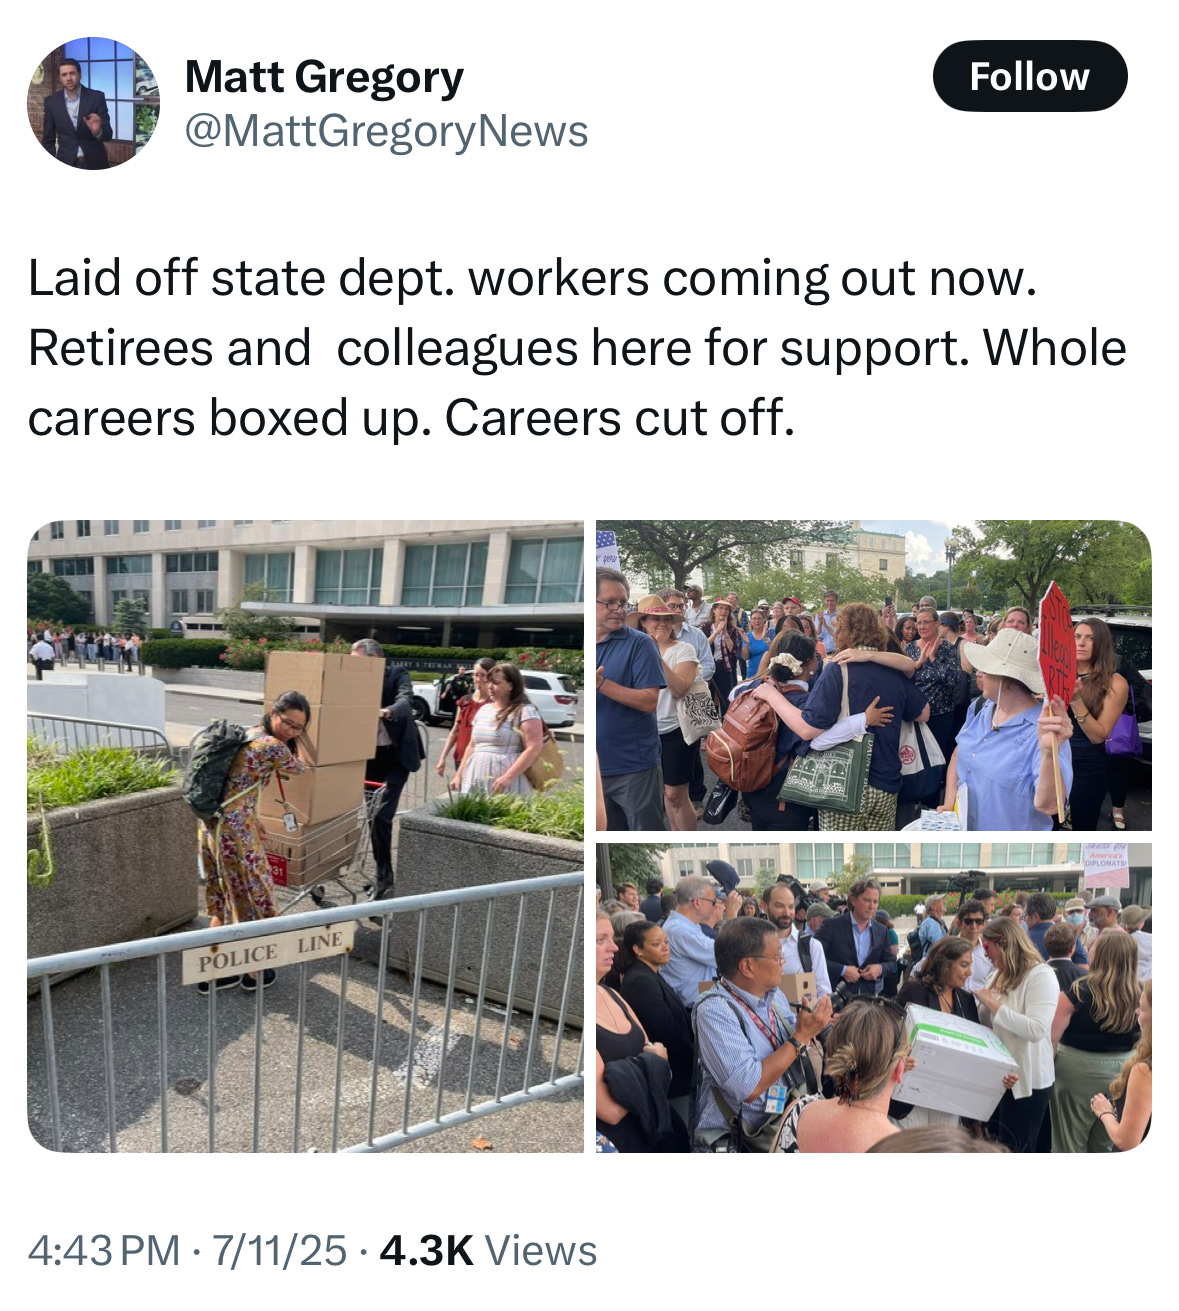Click the Follow button
The width and height of the screenshot is (1179, 1311).
point(1029,76)
